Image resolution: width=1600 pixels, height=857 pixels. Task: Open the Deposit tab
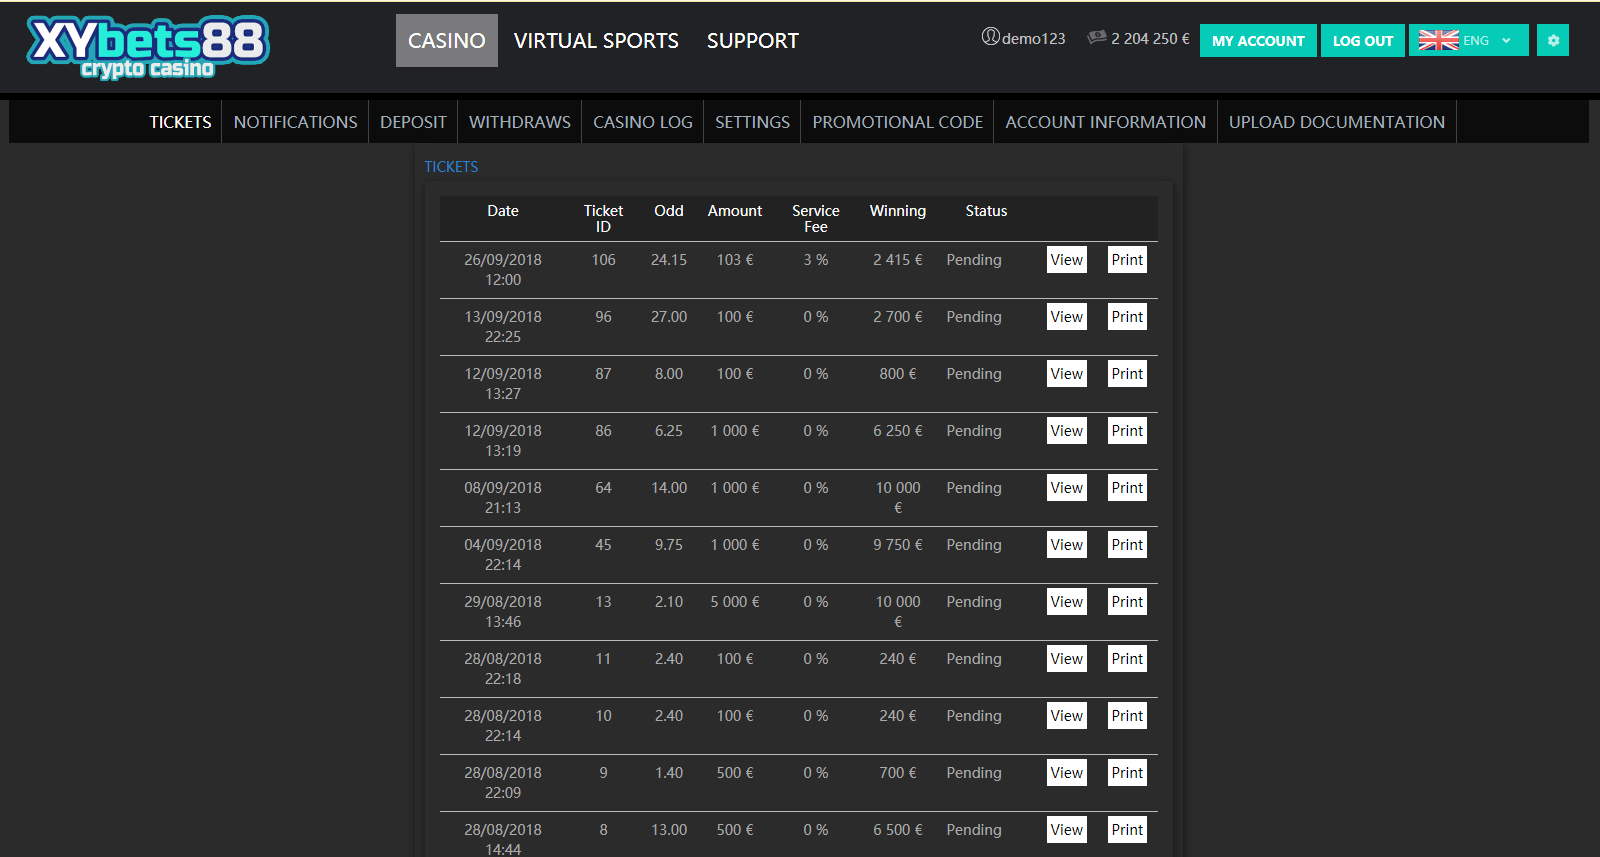point(413,122)
